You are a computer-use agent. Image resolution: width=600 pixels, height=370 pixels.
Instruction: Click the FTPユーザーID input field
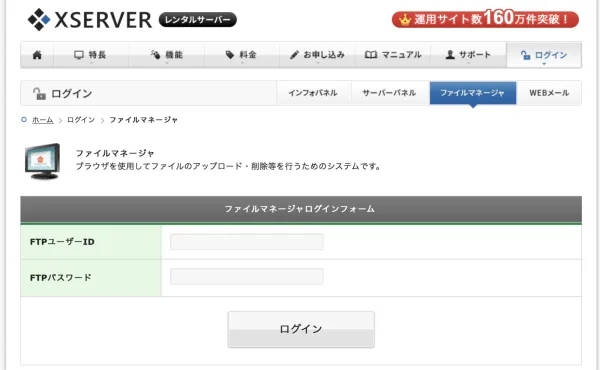coord(247,242)
